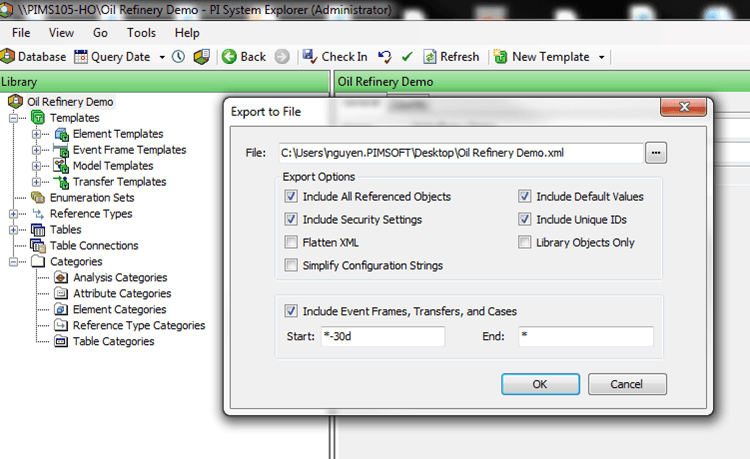750x459 pixels.
Task: Expand the Element Templates node
Action: point(36,134)
